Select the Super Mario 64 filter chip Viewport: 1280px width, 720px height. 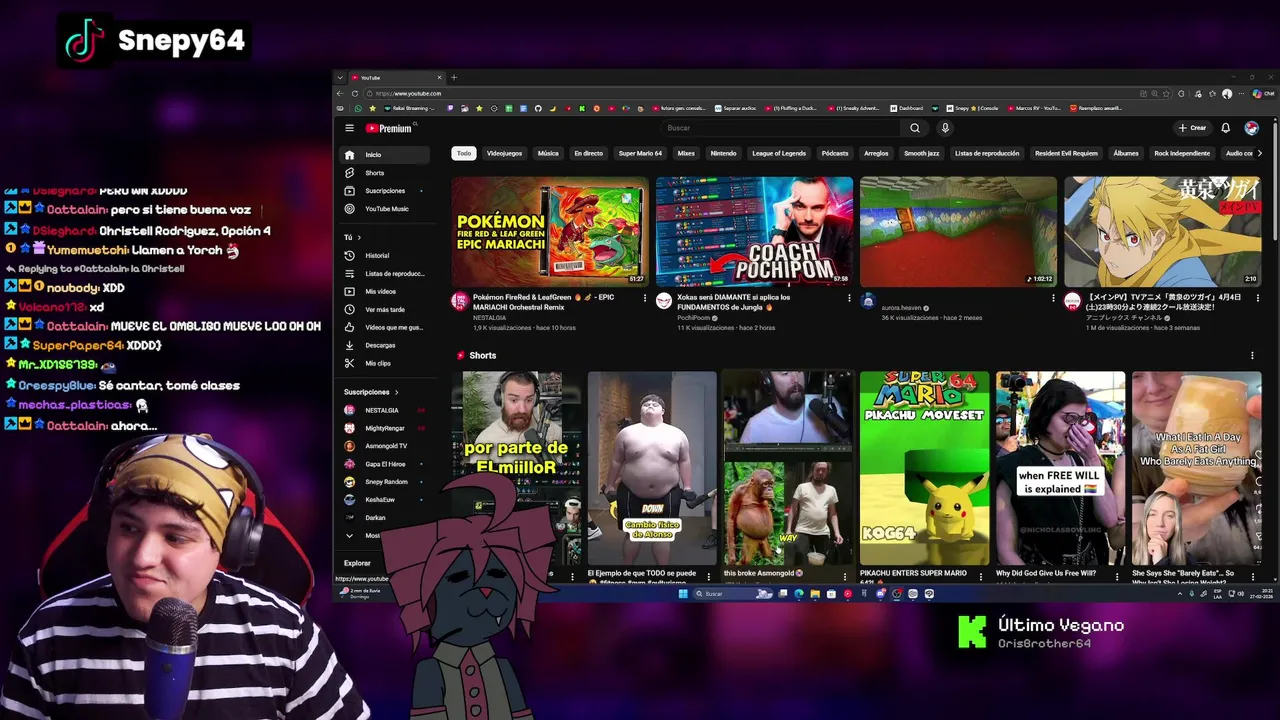point(640,154)
